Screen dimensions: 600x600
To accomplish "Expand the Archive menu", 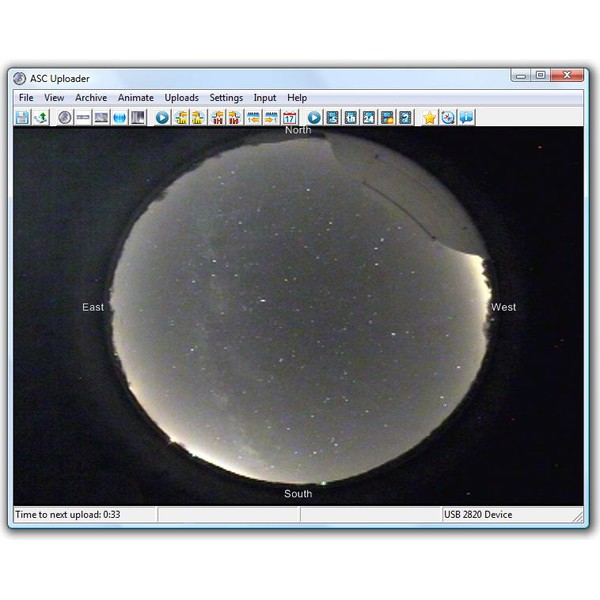I will (x=91, y=98).
